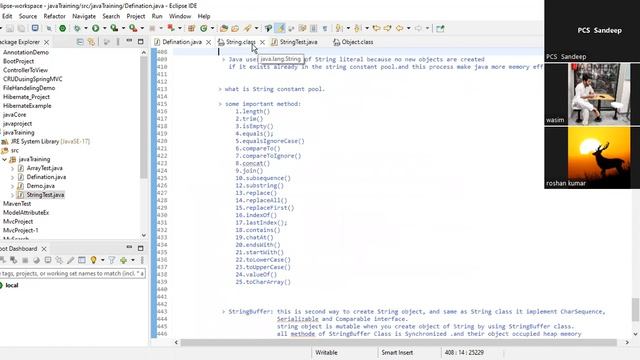Open dropdown next to Back navigation arrow
The width and height of the screenshot is (640, 360).
409,28
